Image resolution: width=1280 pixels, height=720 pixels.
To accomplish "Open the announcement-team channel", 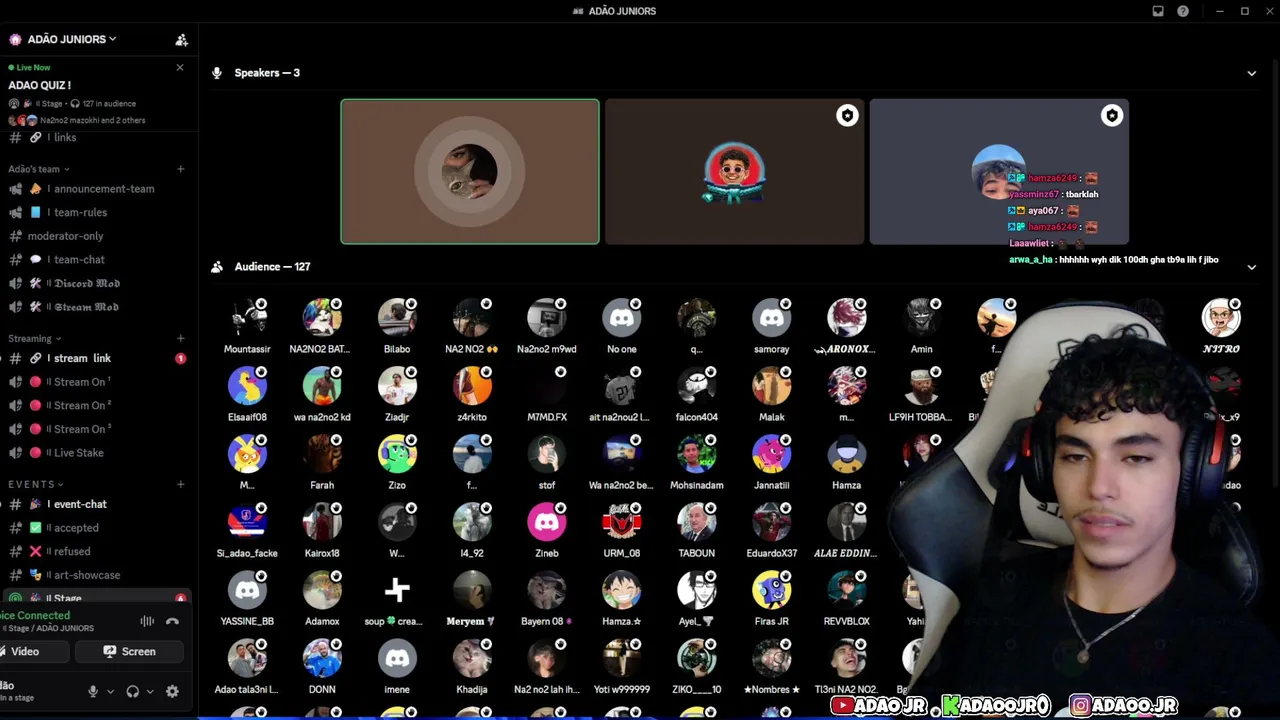I will click(96, 188).
